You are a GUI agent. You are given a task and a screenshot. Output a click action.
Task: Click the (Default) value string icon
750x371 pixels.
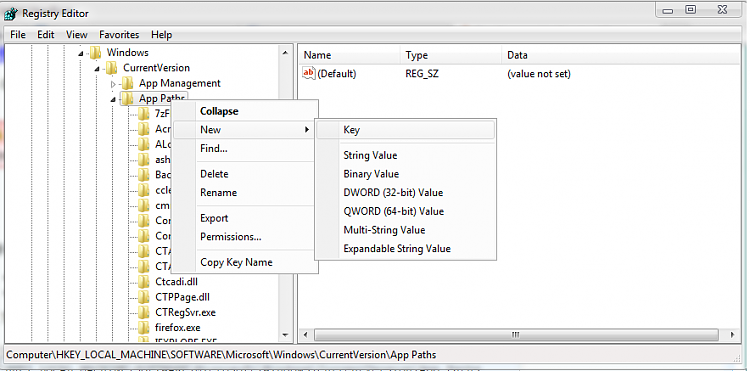309,74
